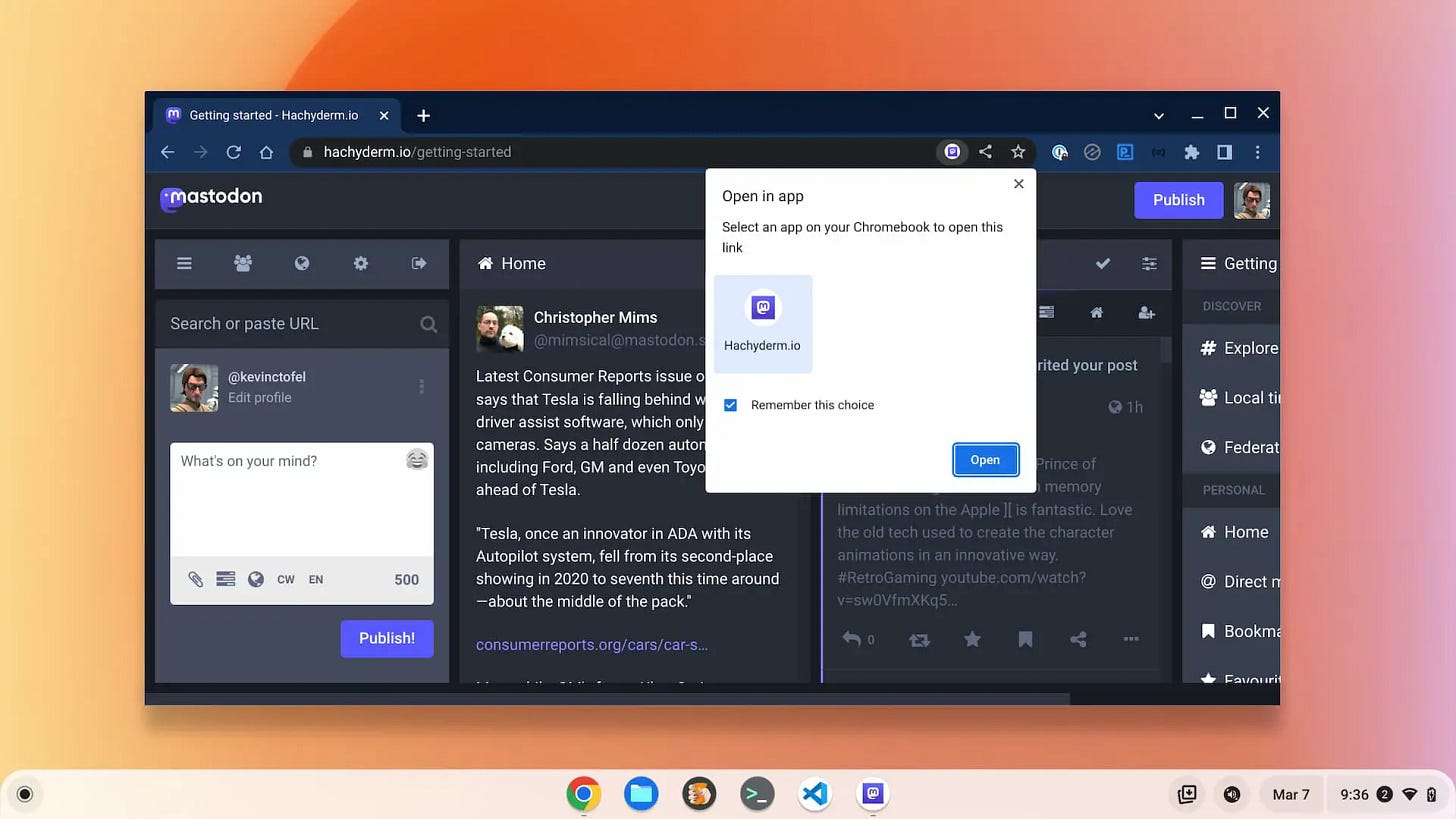Toggle Remember this choice checkbox
The width and height of the screenshot is (1456, 819).
[730, 405]
